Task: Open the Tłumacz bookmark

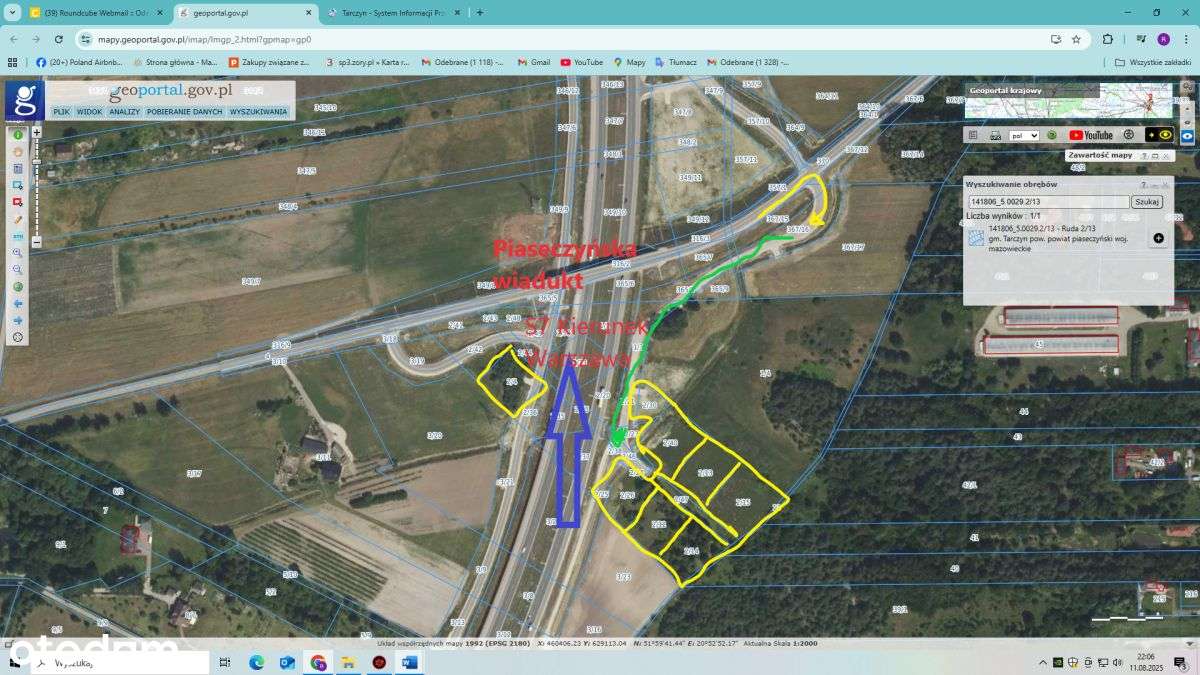Action: coord(677,62)
